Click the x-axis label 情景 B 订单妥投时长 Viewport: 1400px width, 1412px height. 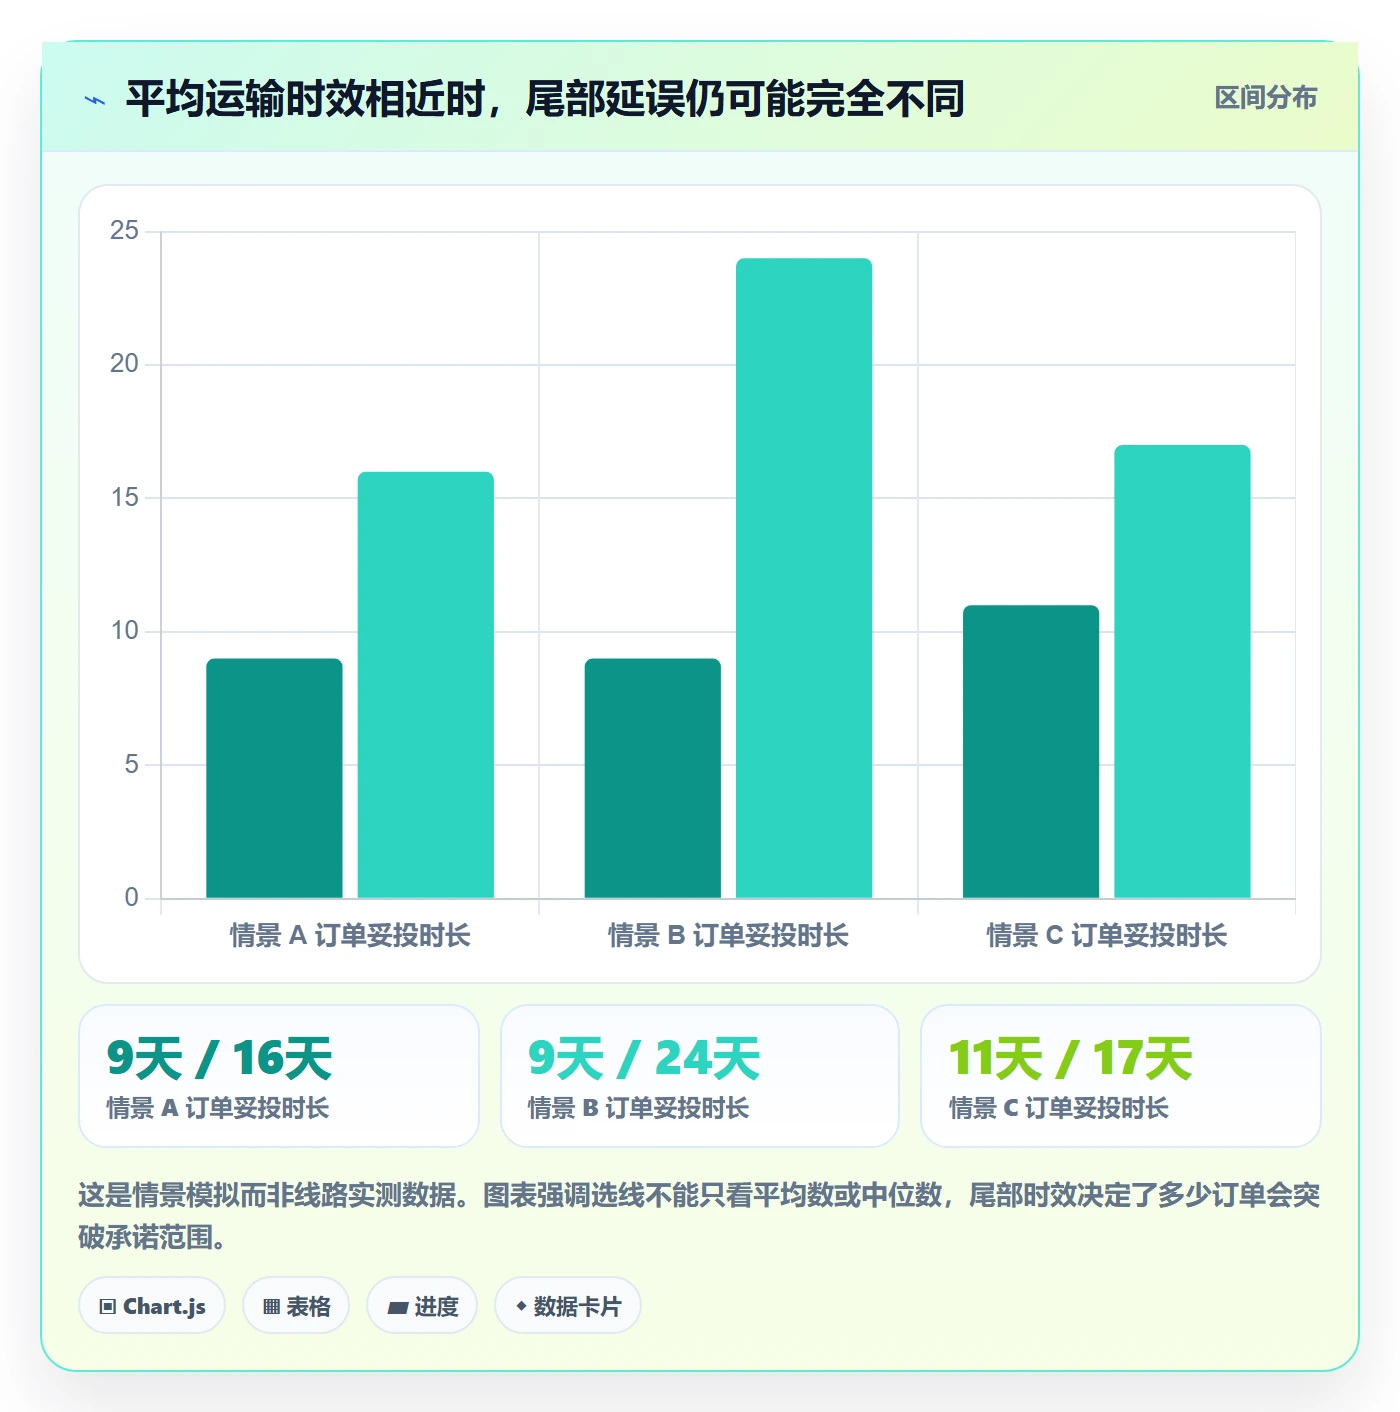point(728,936)
